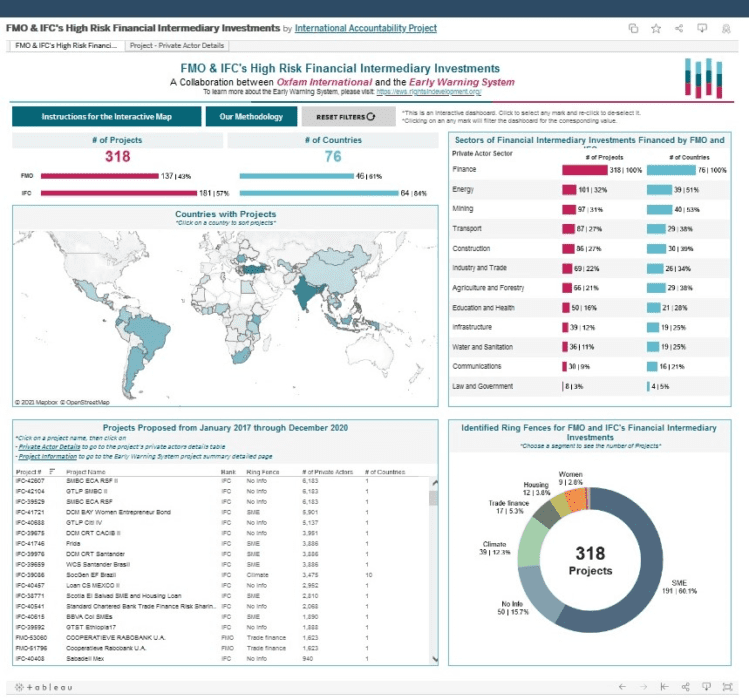Click the 'Women 9 | 2.8%' donut label

[x=571, y=478]
